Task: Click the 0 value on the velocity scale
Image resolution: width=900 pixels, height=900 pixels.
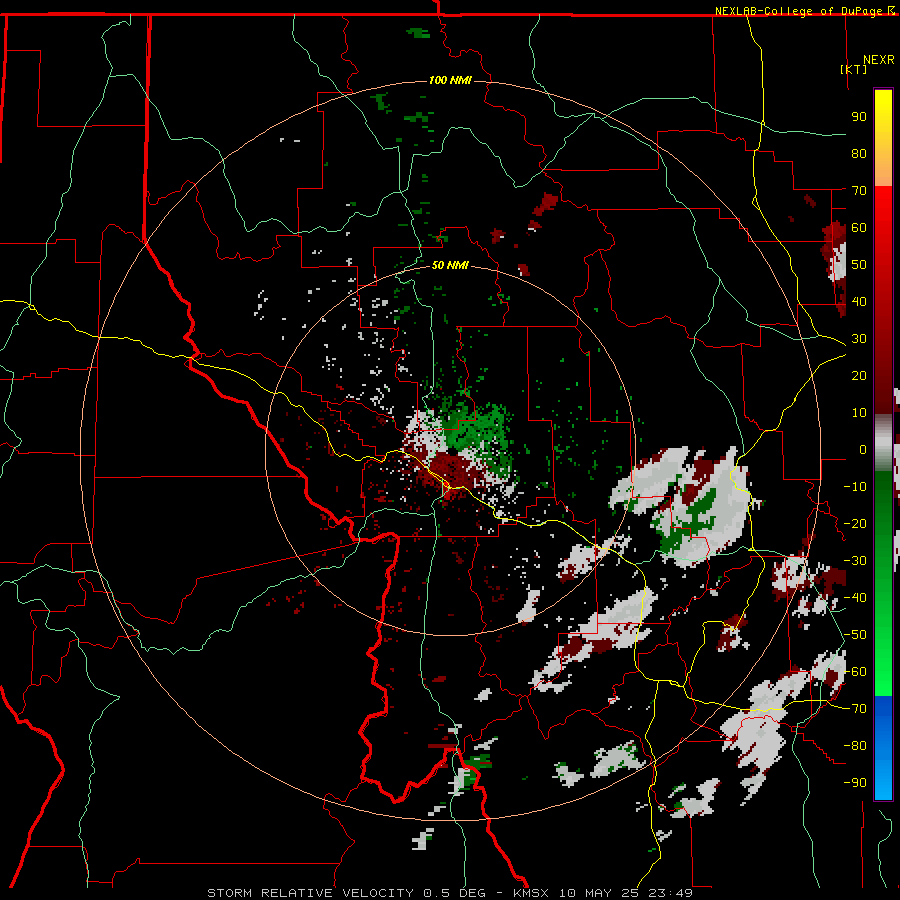Action: [863, 450]
